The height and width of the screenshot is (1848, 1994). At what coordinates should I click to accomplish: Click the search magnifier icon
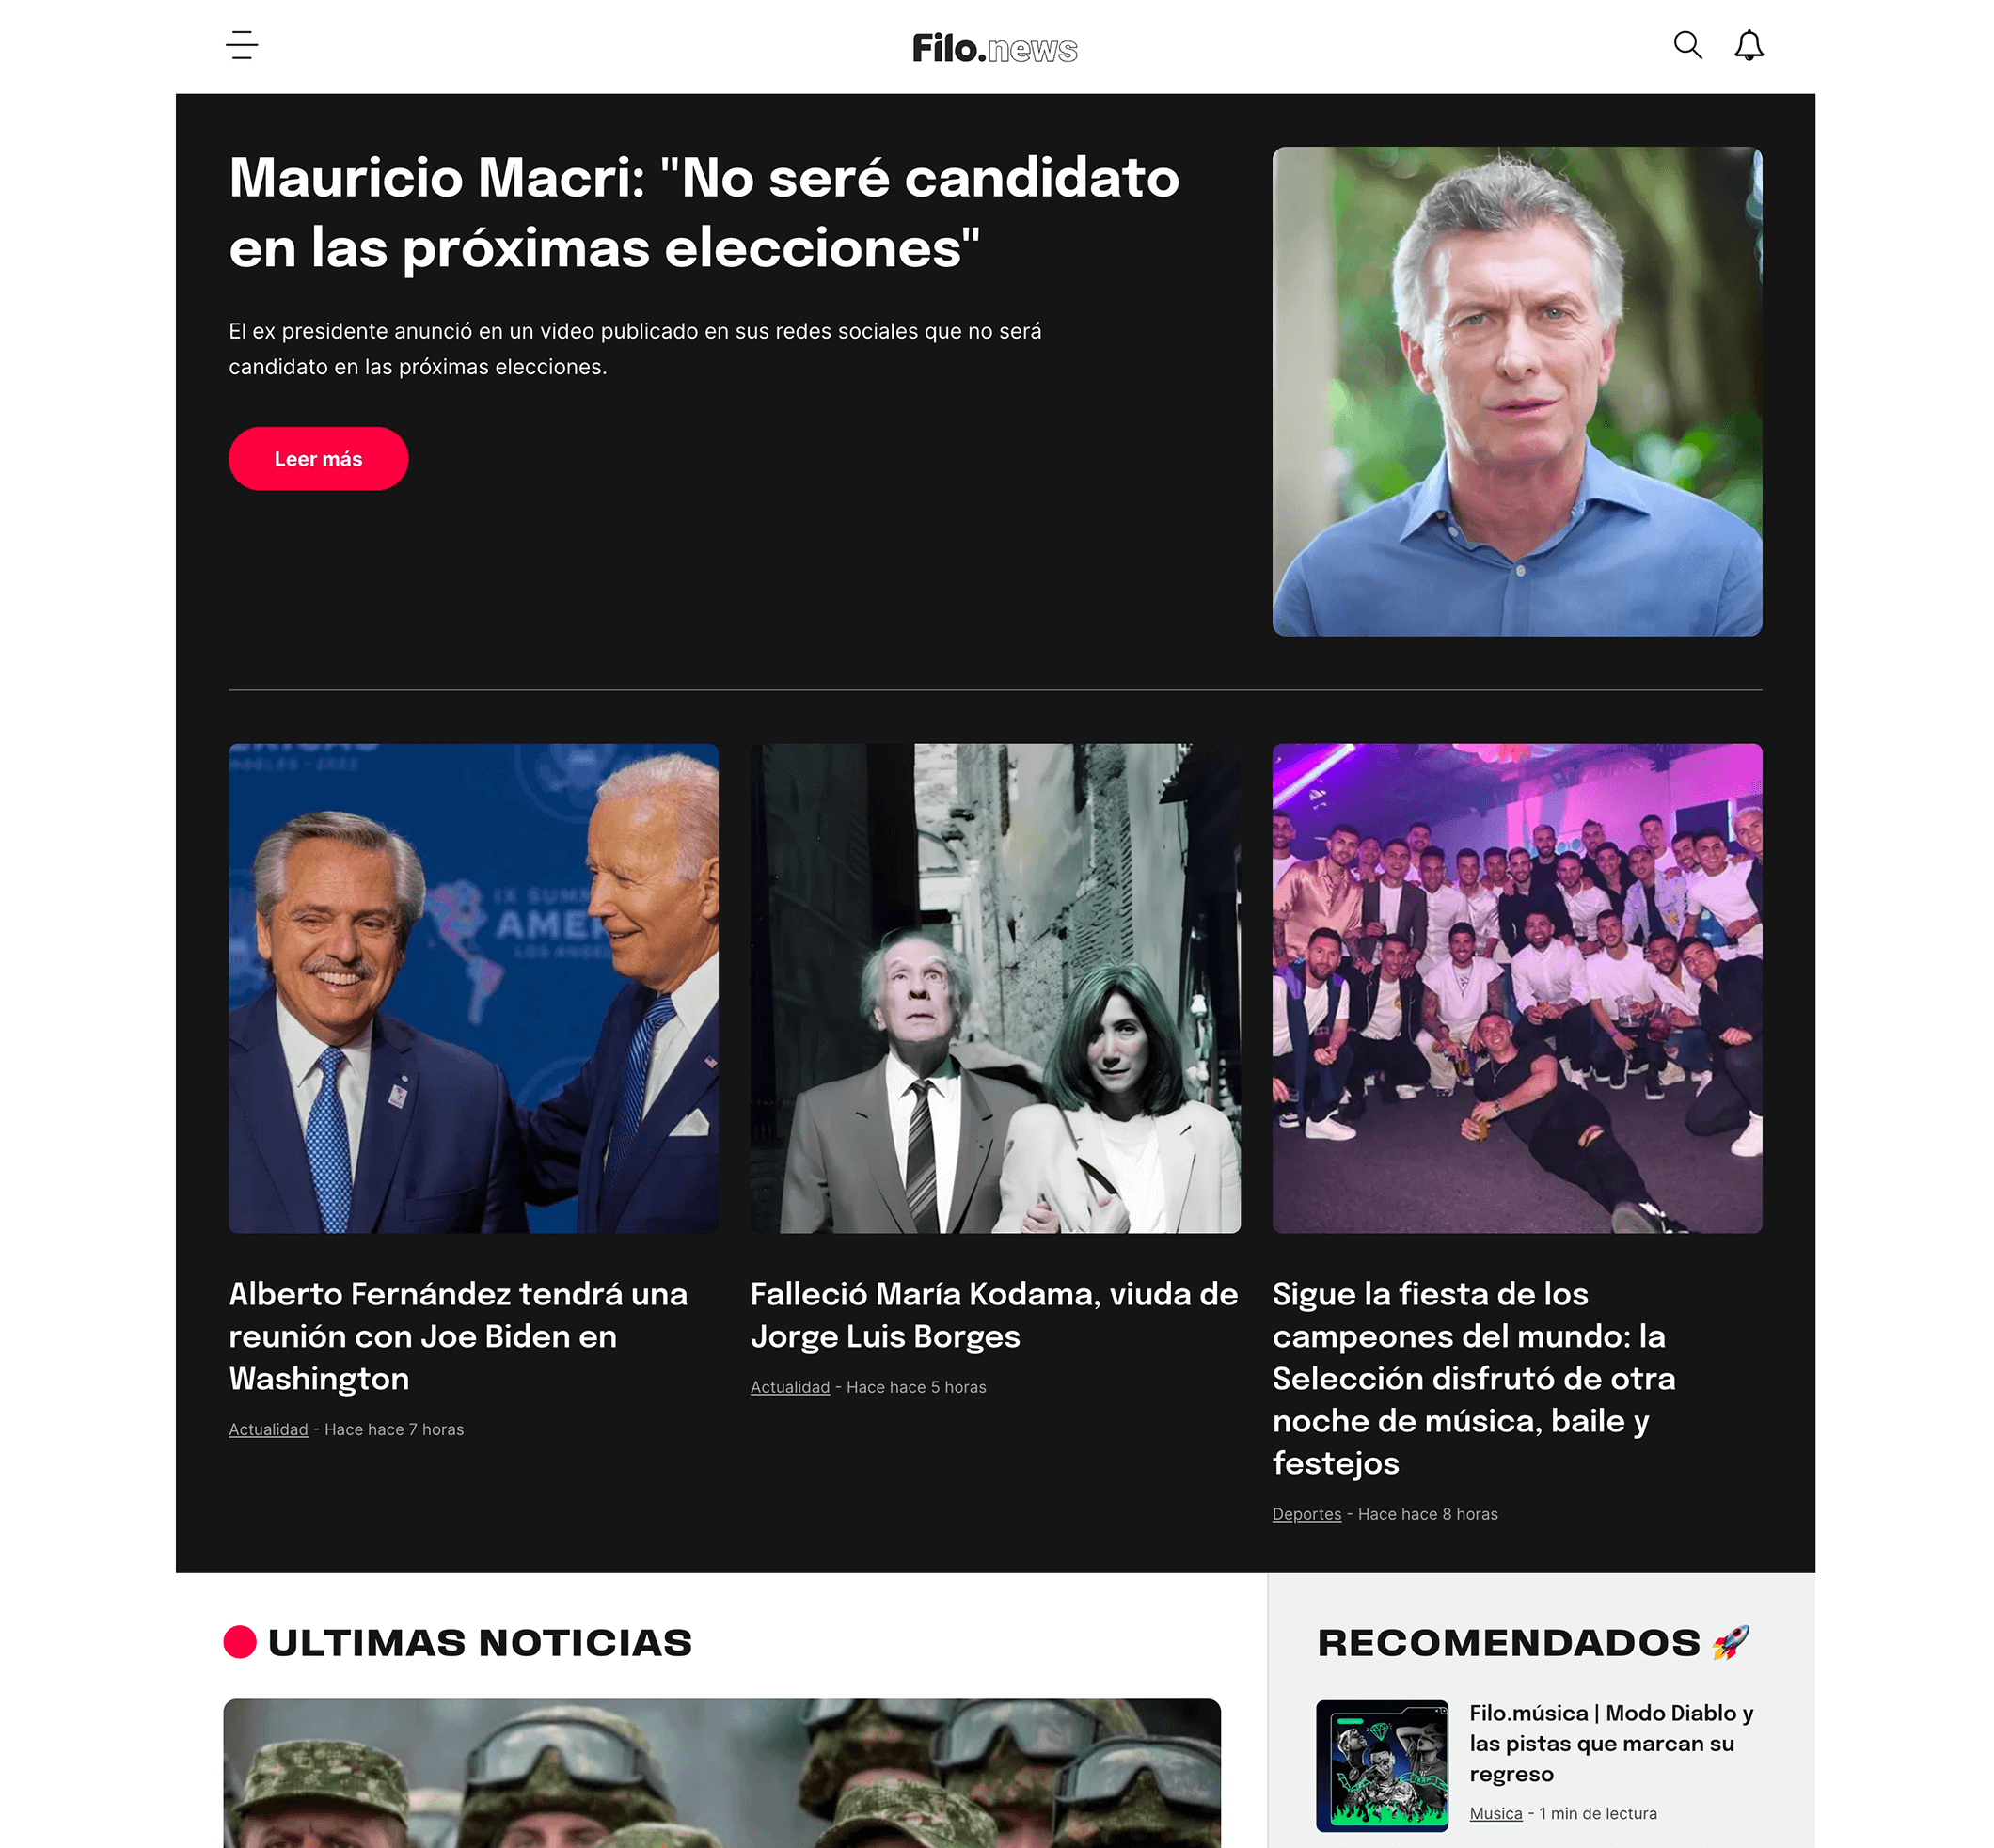pyautogui.click(x=1688, y=45)
